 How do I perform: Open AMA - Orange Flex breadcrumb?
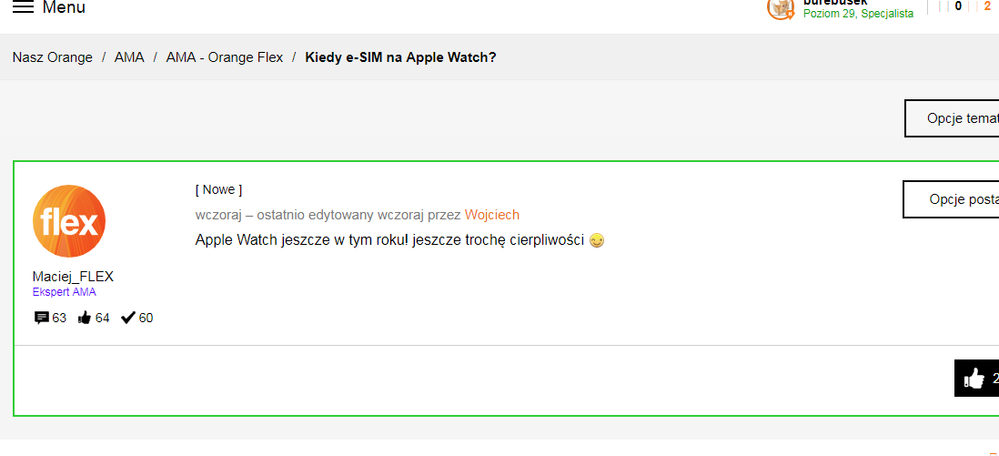[224, 57]
